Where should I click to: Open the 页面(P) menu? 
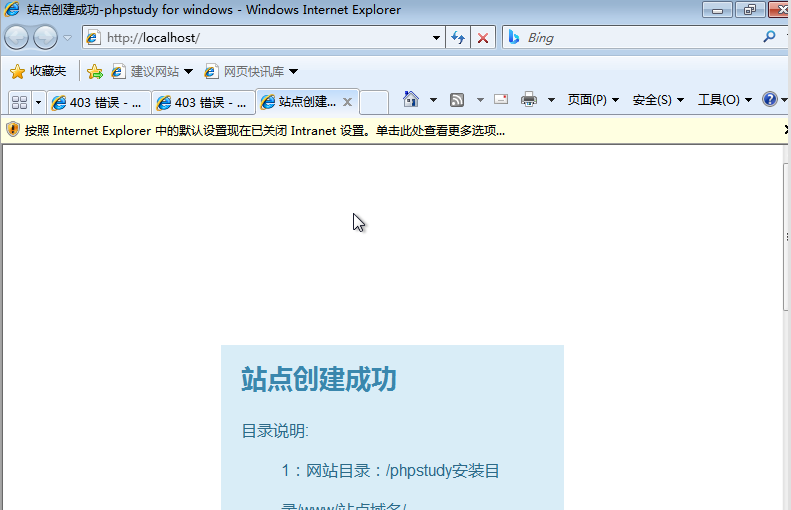[593, 100]
